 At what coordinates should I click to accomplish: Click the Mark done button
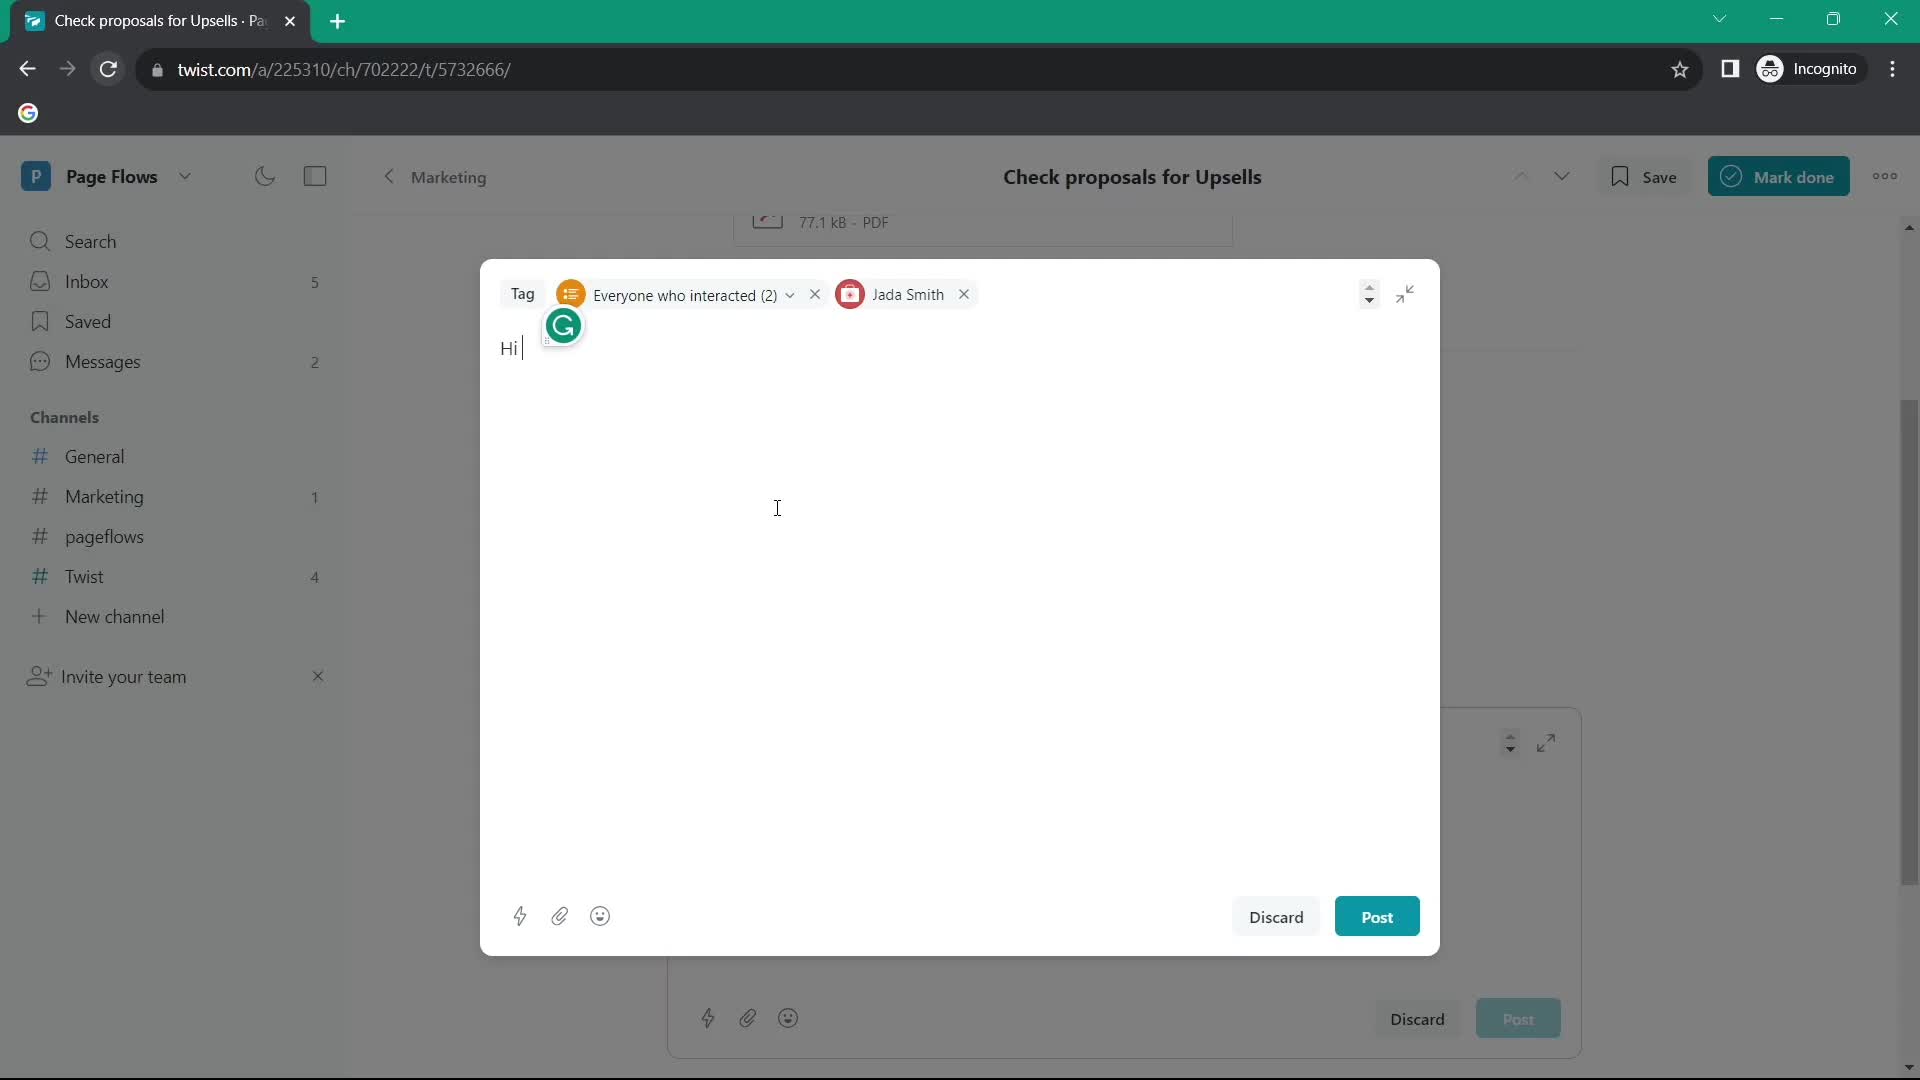1779,175
